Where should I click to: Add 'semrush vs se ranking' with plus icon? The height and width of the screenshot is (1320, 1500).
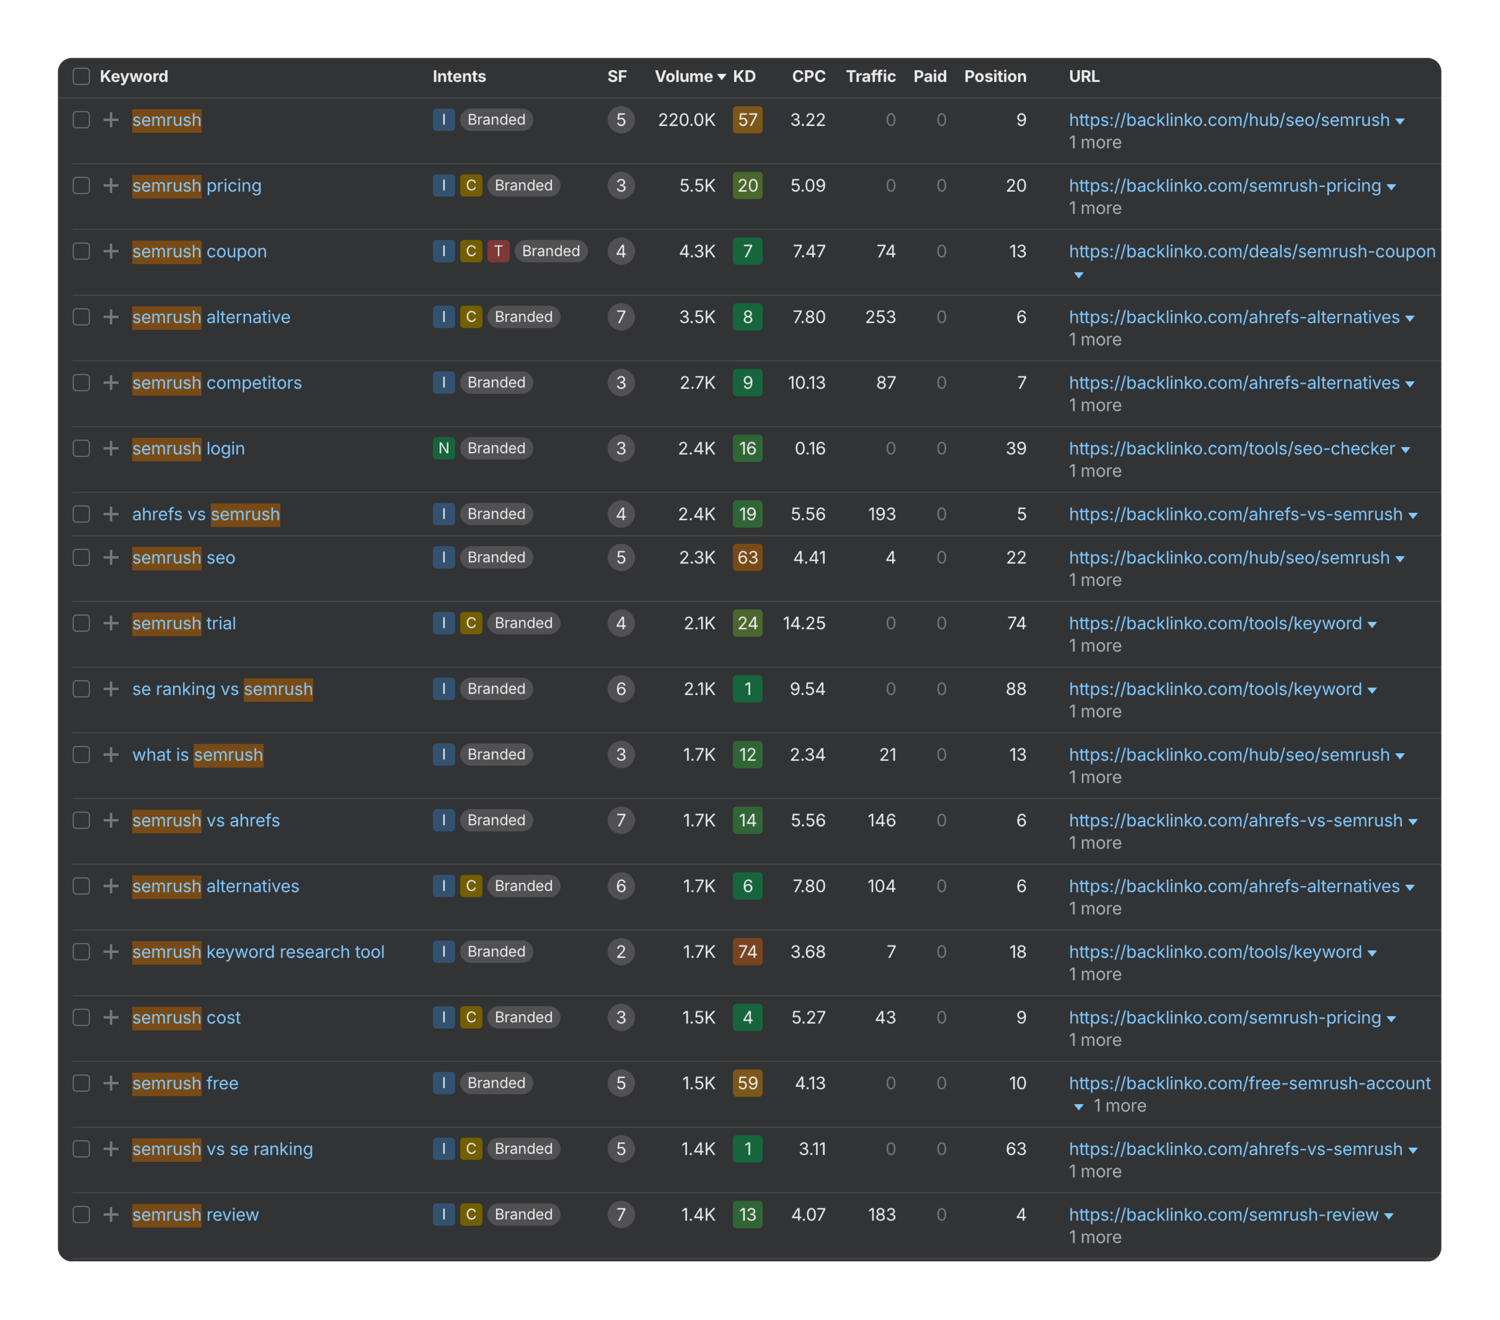coord(111,1149)
